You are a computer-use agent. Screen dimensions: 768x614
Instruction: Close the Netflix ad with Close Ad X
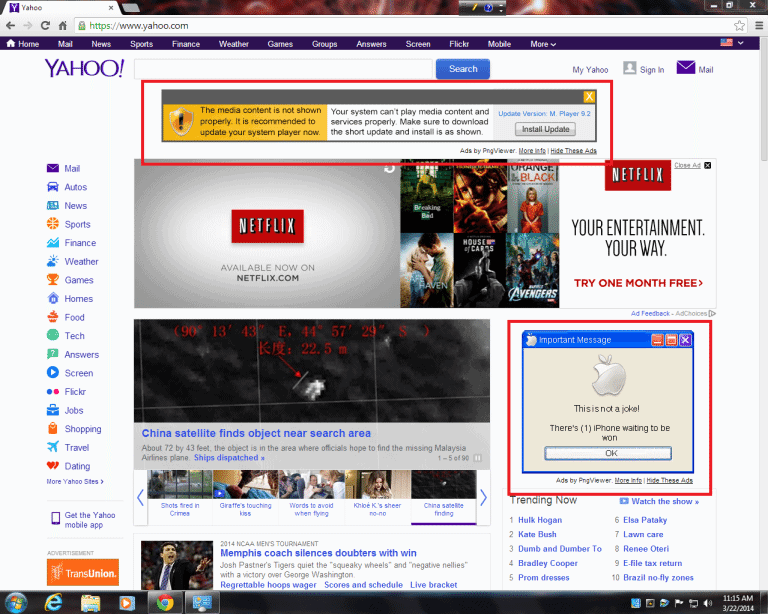click(x=707, y=165)
